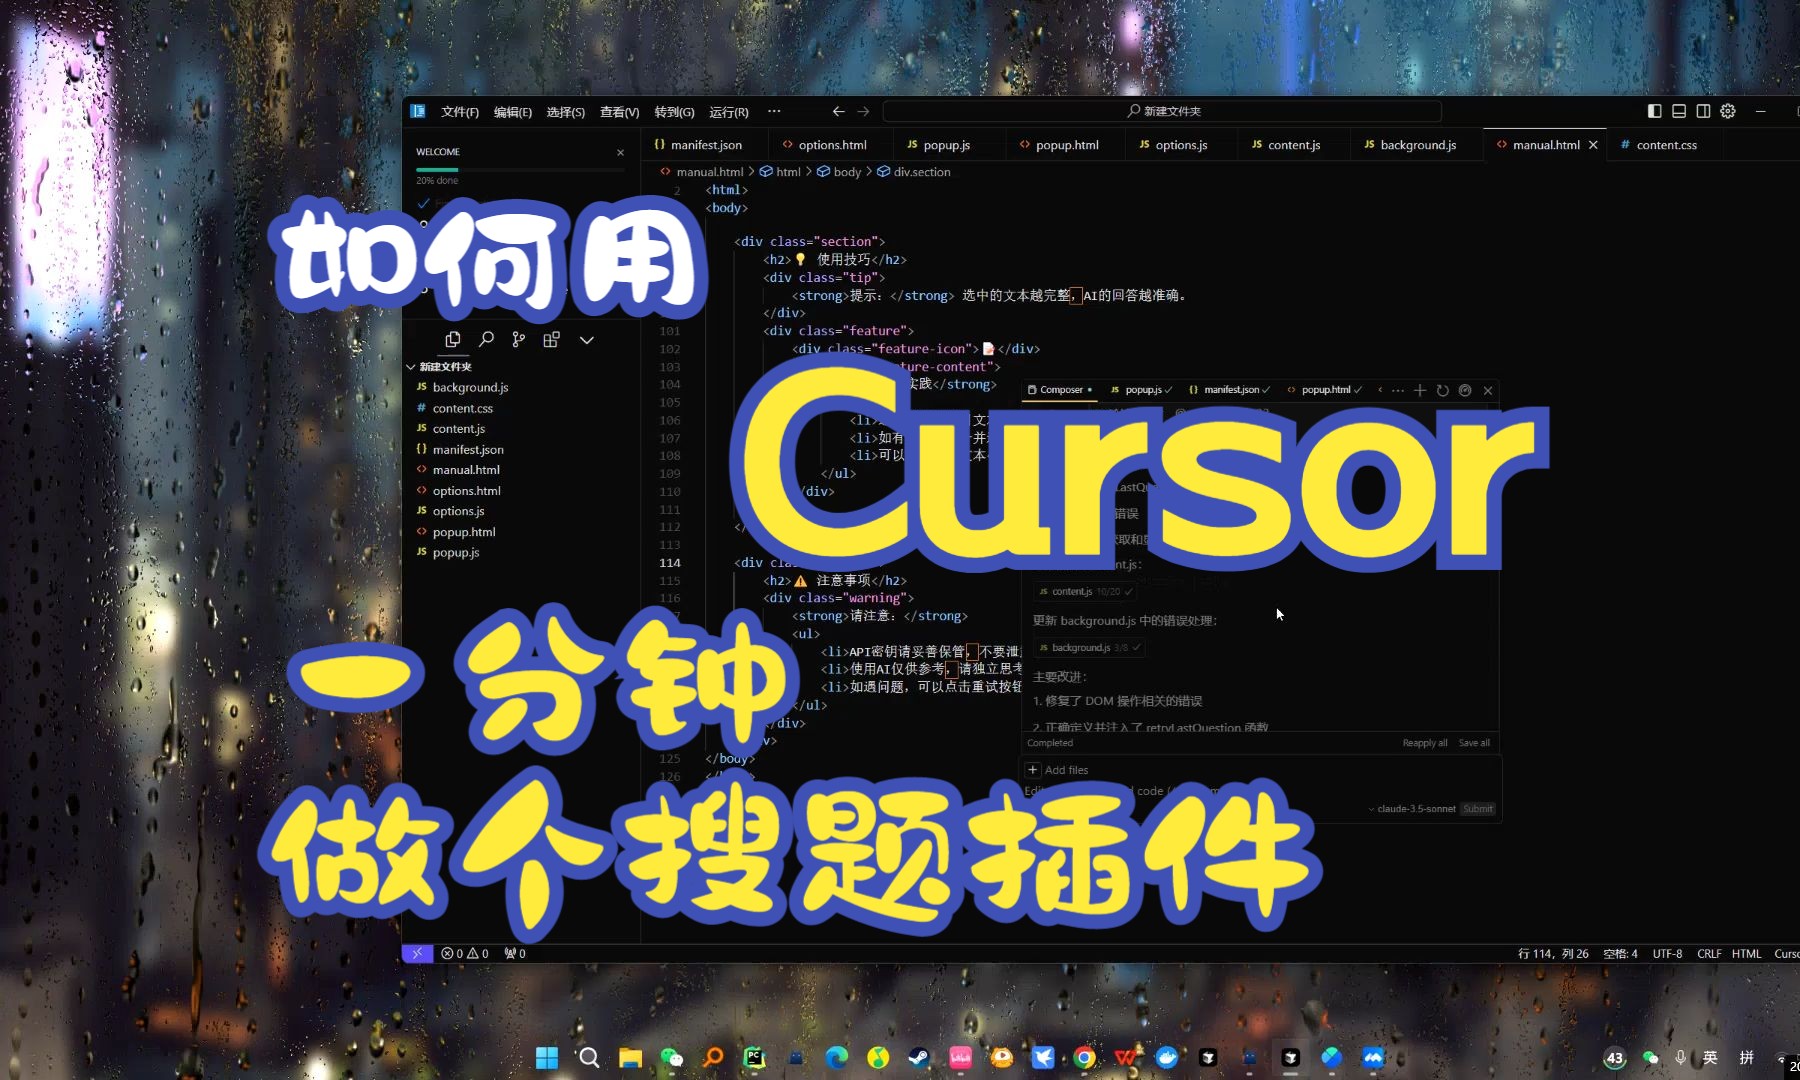Go back with the left arrow
1800x1080 pixels.
click(x=839, y=111)
